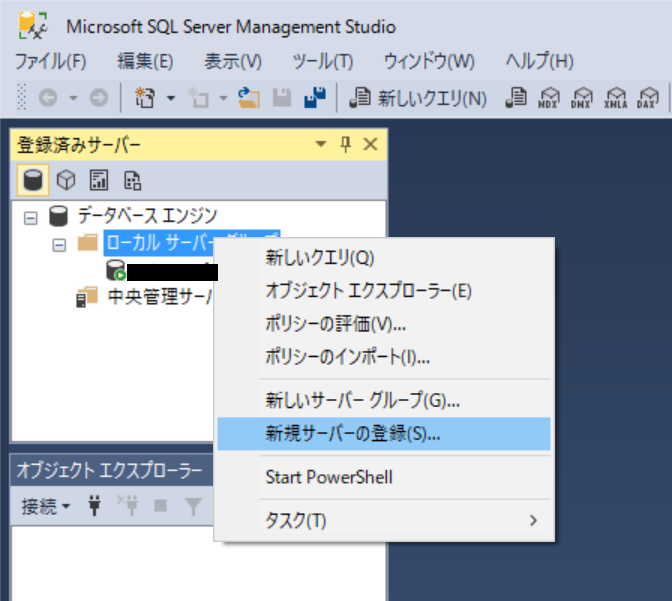
Task: Open the 編集(E) menu
Action: point(145,61)
